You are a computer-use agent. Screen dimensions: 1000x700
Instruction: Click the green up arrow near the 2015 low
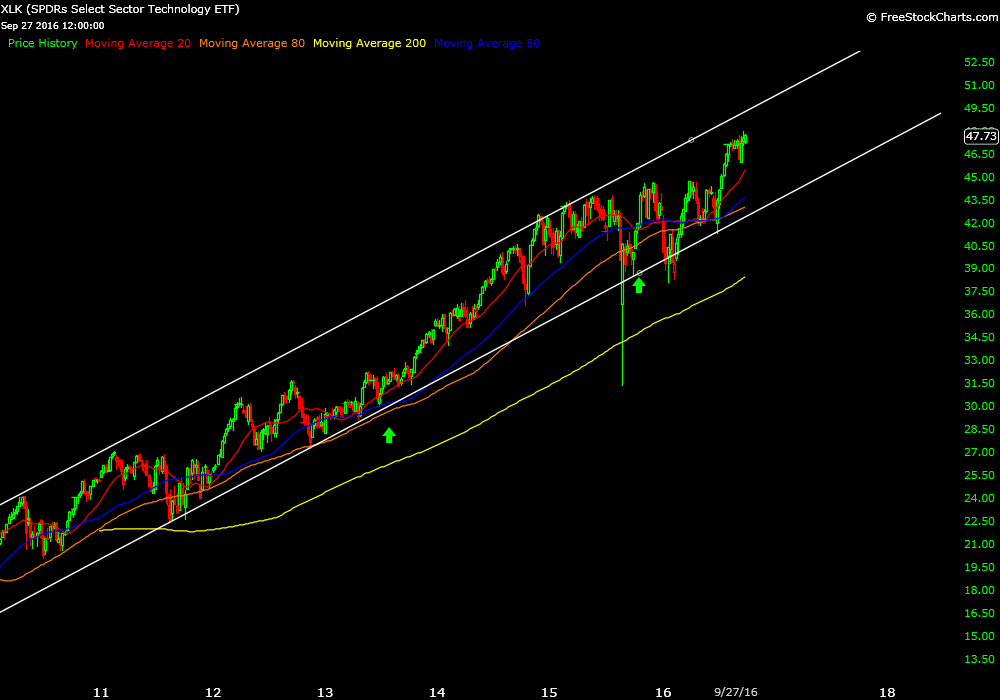639,286
